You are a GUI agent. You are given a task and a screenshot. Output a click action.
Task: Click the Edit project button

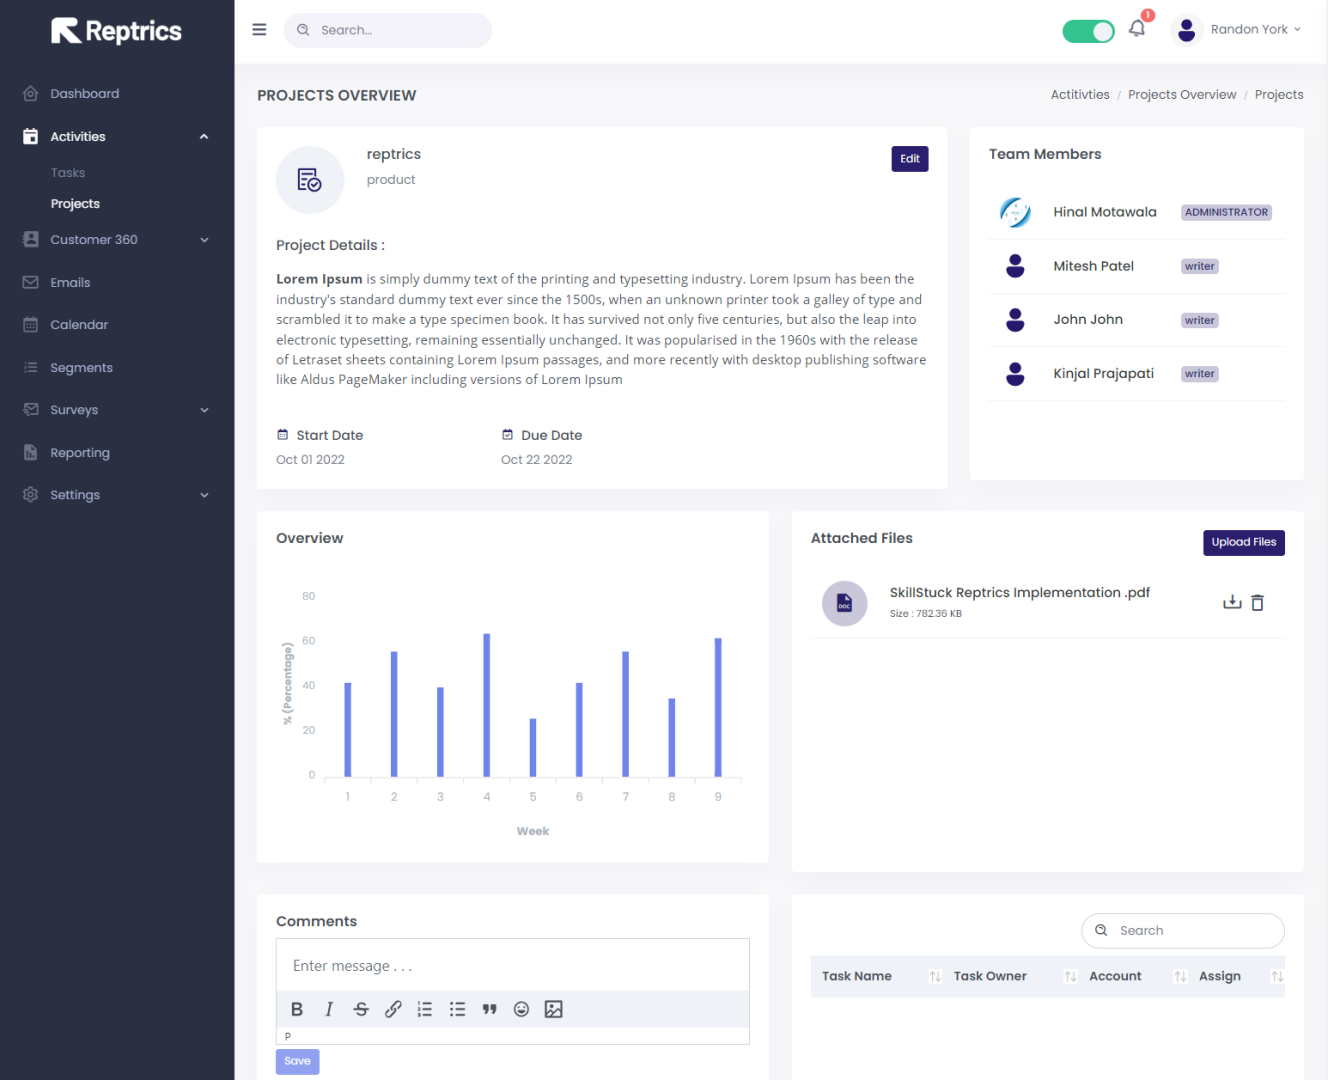[x=910, y=159]
